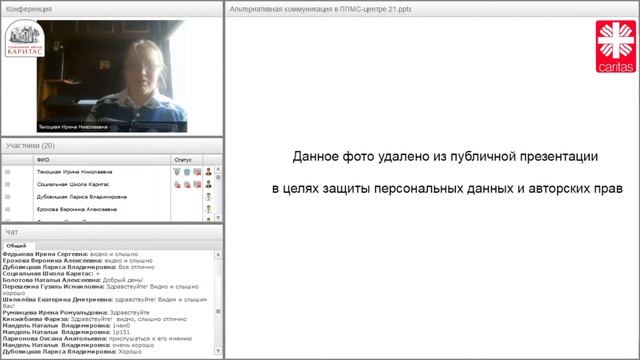Click the chat scroll down arrow
Viewport: 640px width, 360px height.
click(218, 351)
